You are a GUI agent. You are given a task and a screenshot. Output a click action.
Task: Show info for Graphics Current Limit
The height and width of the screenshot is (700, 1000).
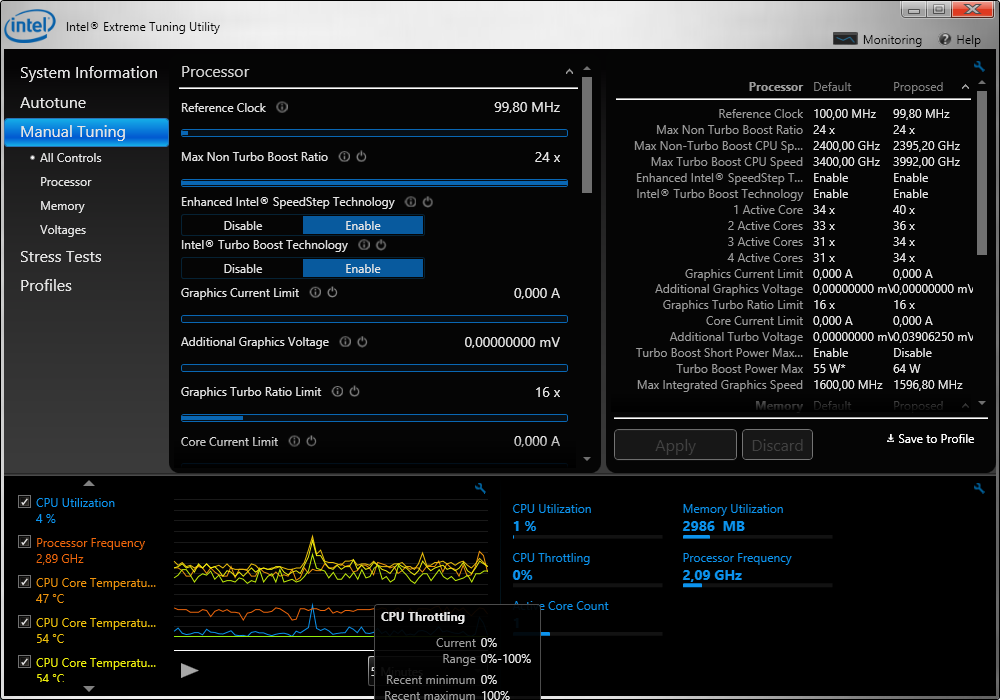[315, 292]
